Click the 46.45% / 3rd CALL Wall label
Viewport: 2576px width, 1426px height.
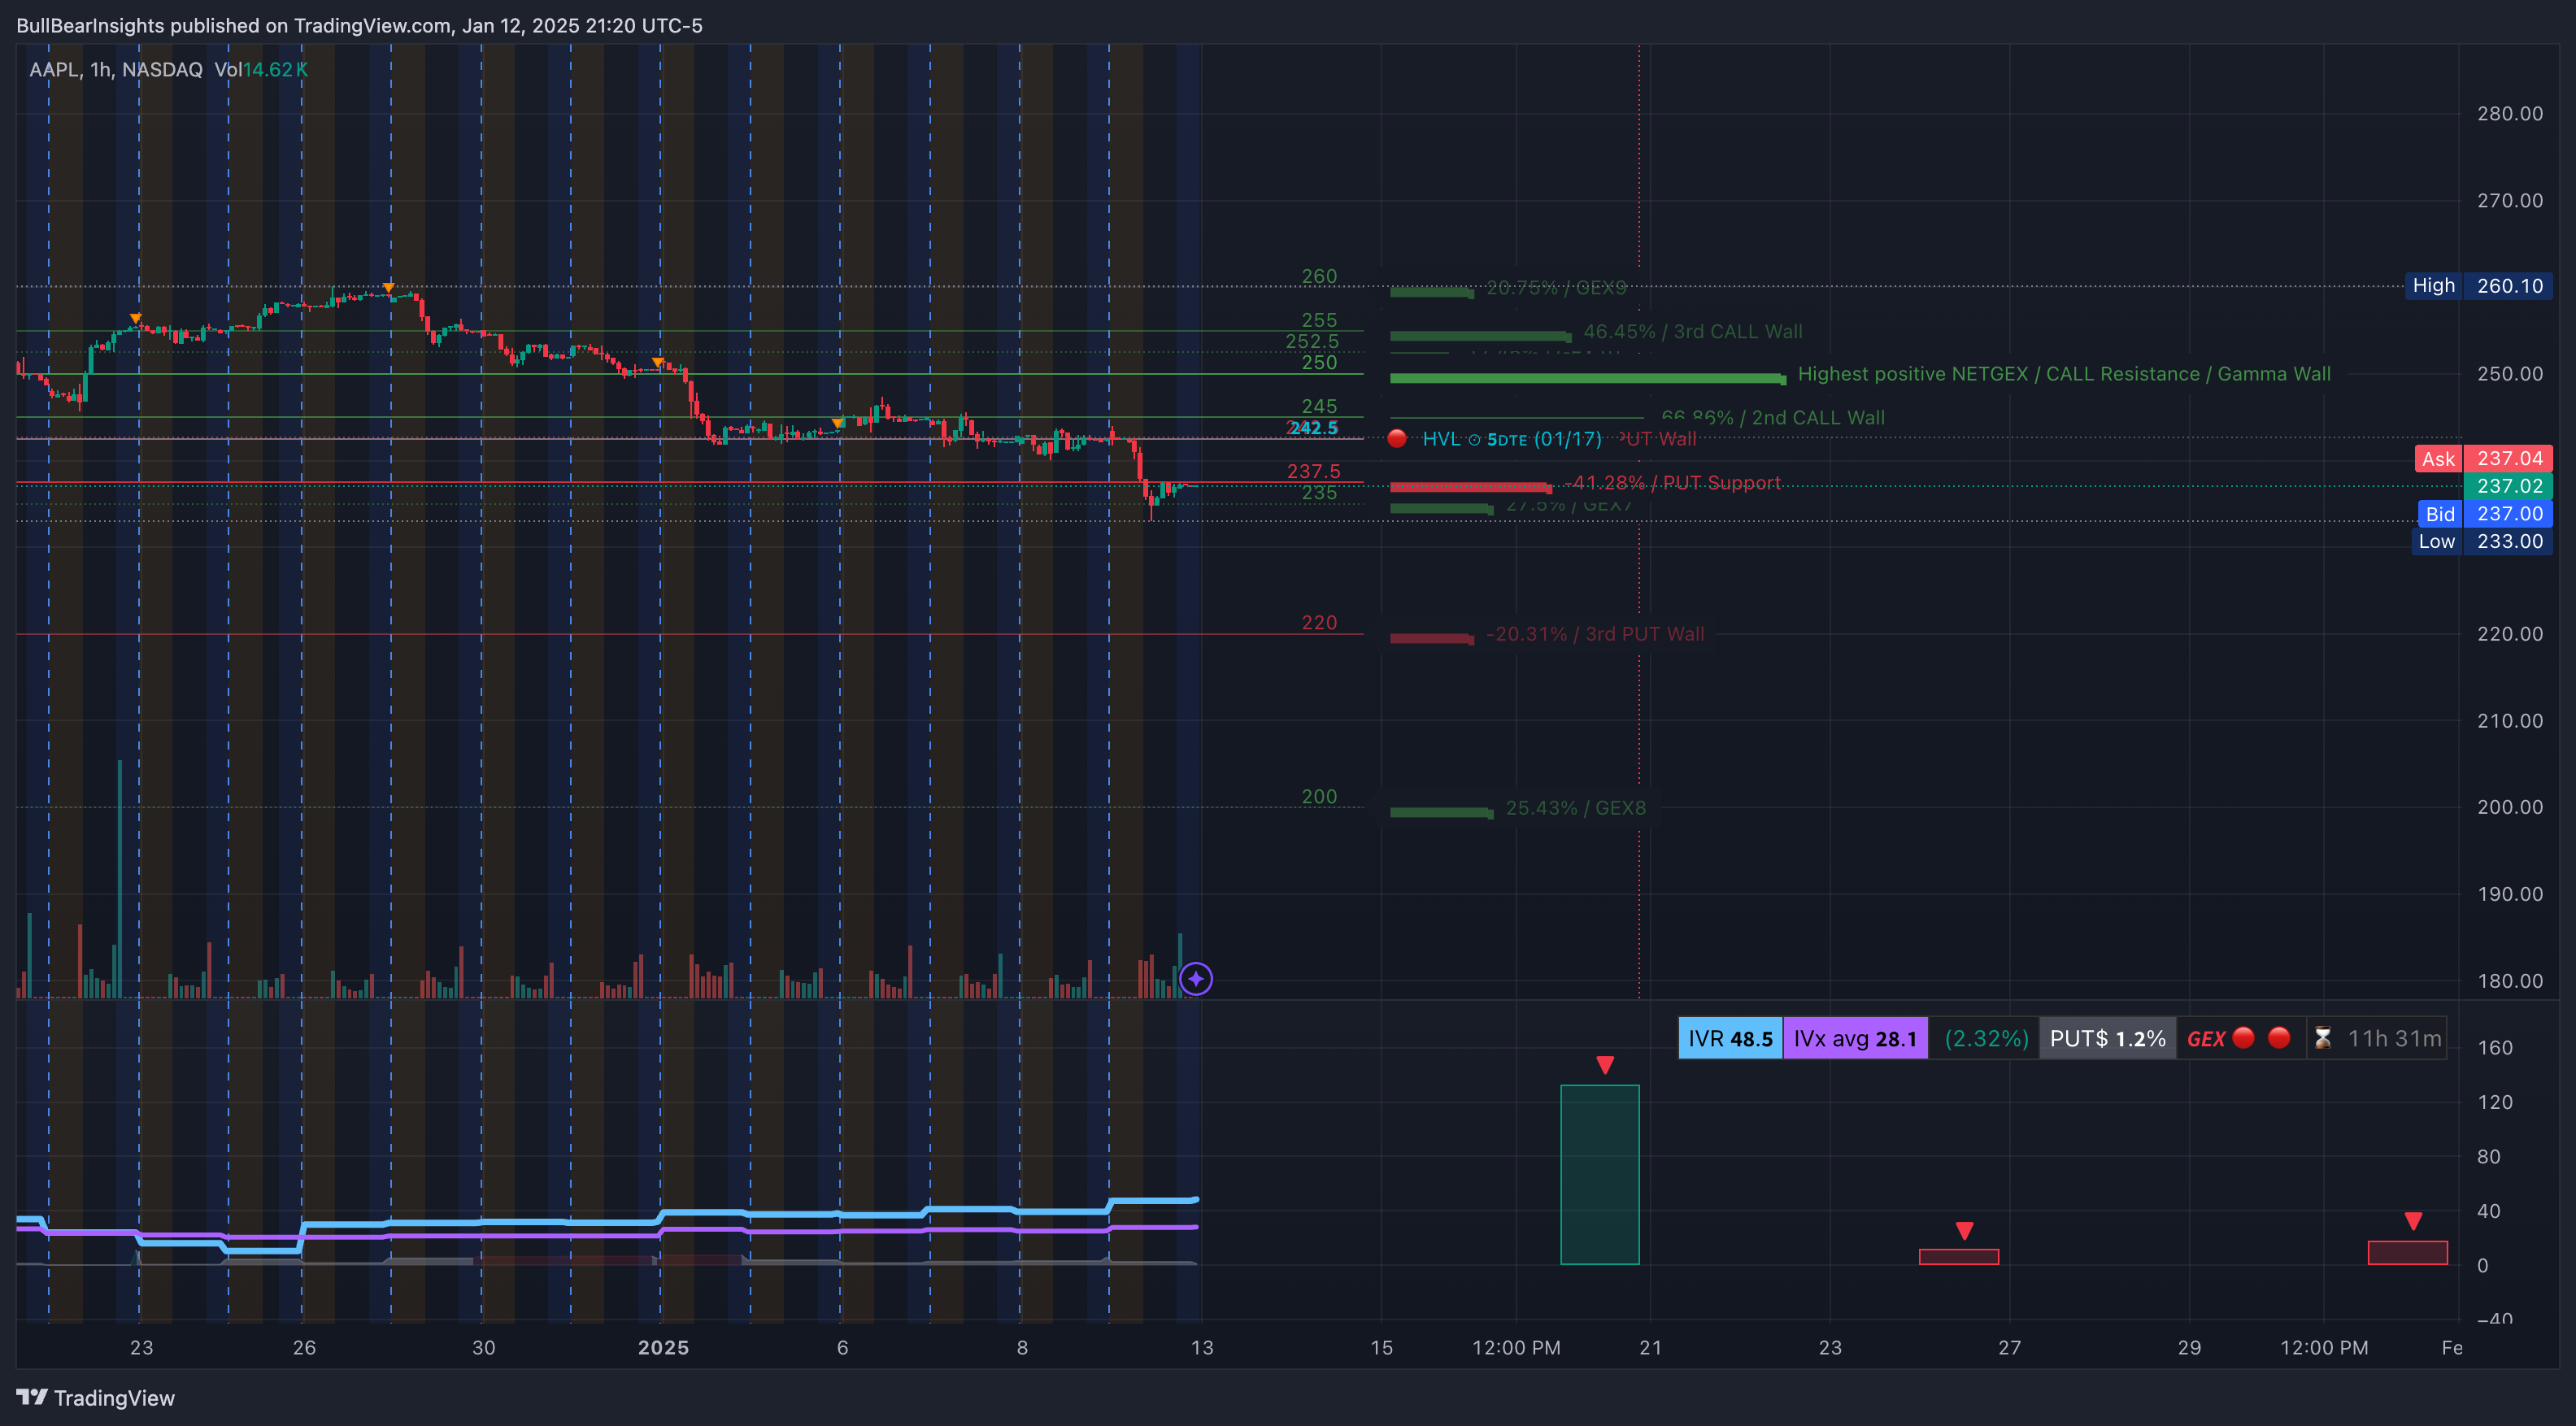click(x=1692, y=331)
